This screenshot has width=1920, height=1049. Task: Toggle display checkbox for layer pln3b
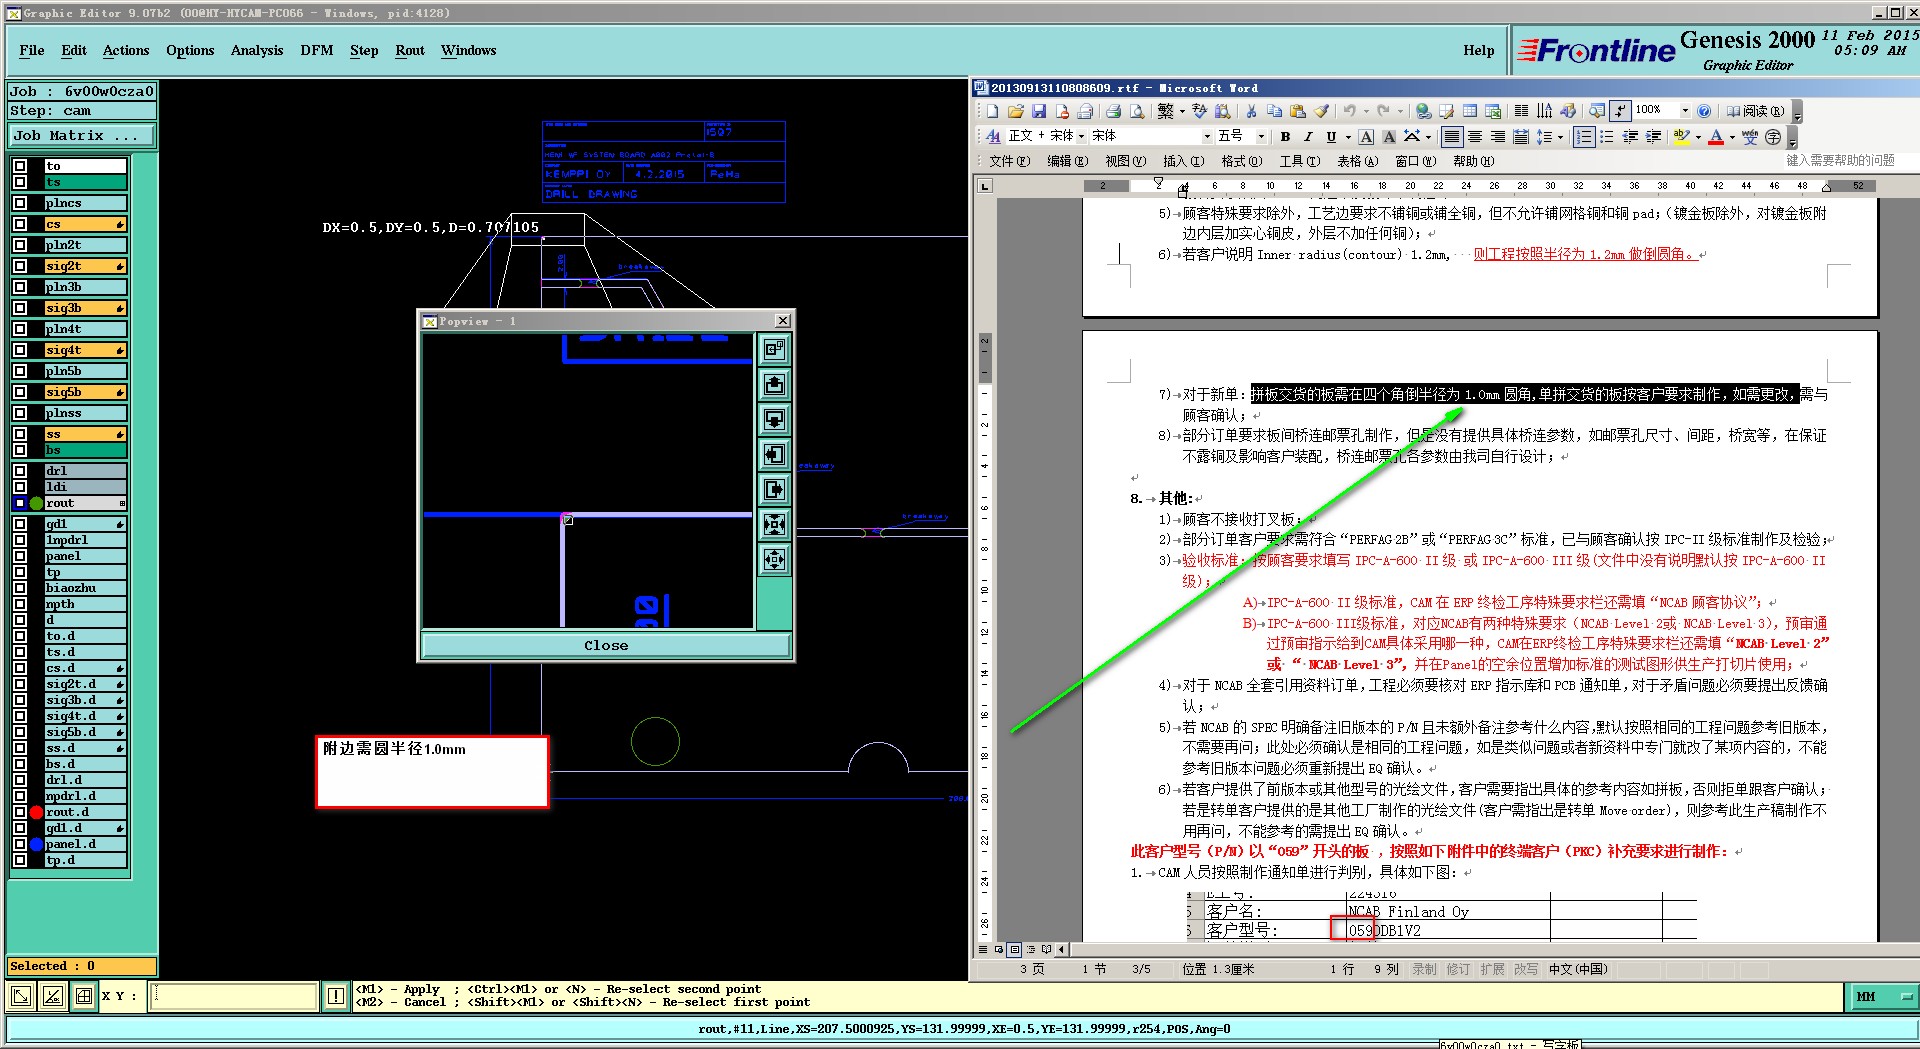click(x=20, y=287)
